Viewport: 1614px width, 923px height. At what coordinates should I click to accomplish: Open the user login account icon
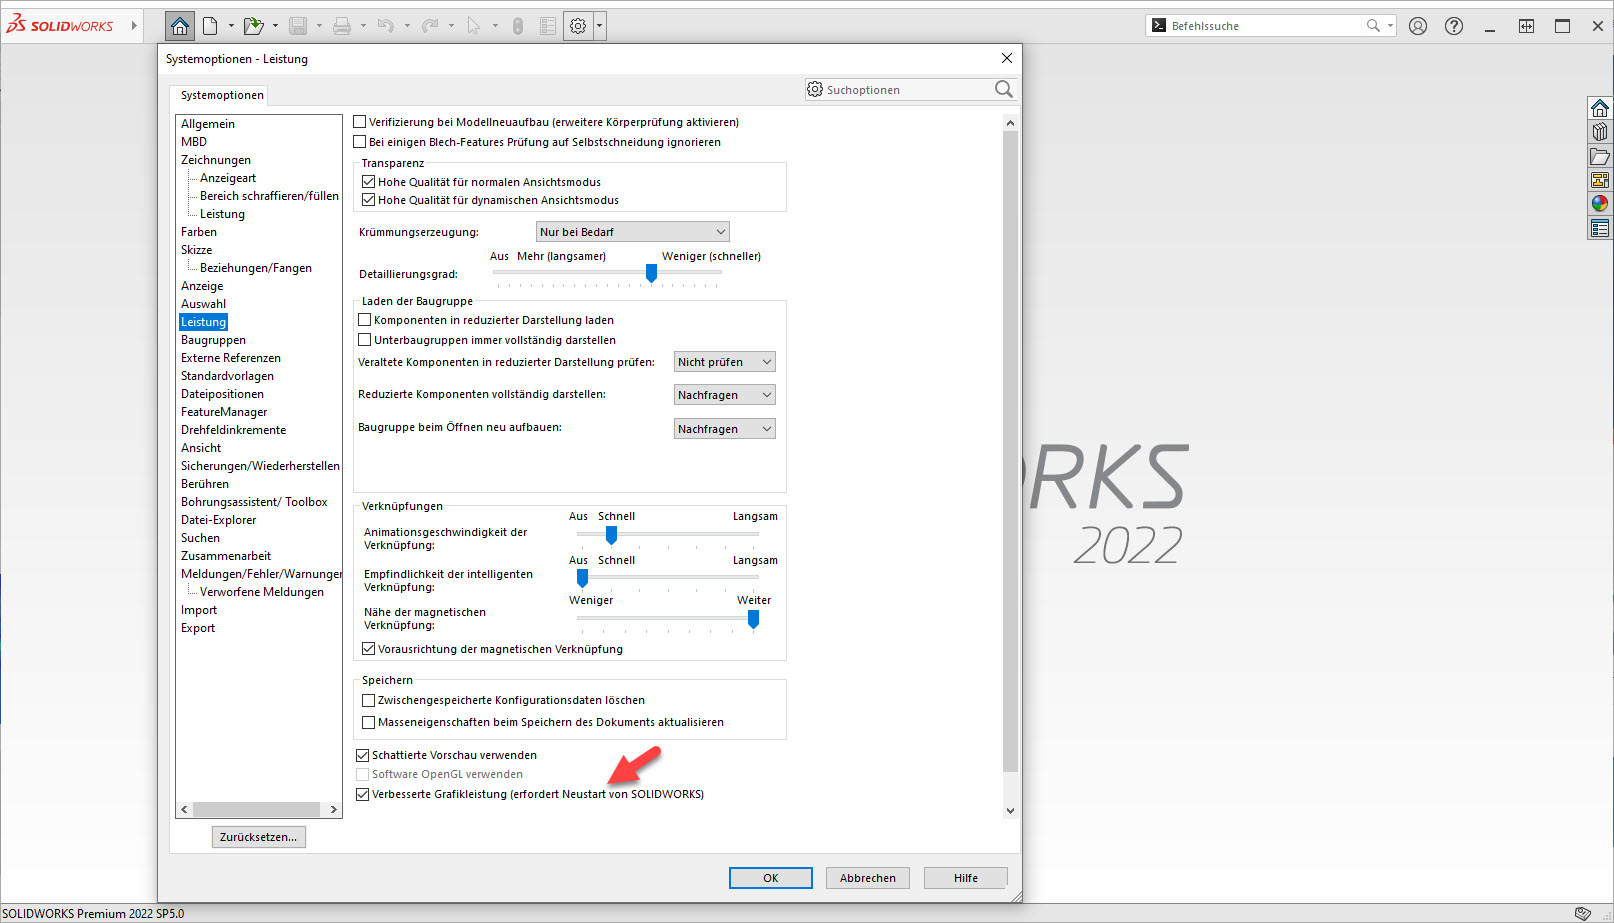point(1418,26)
